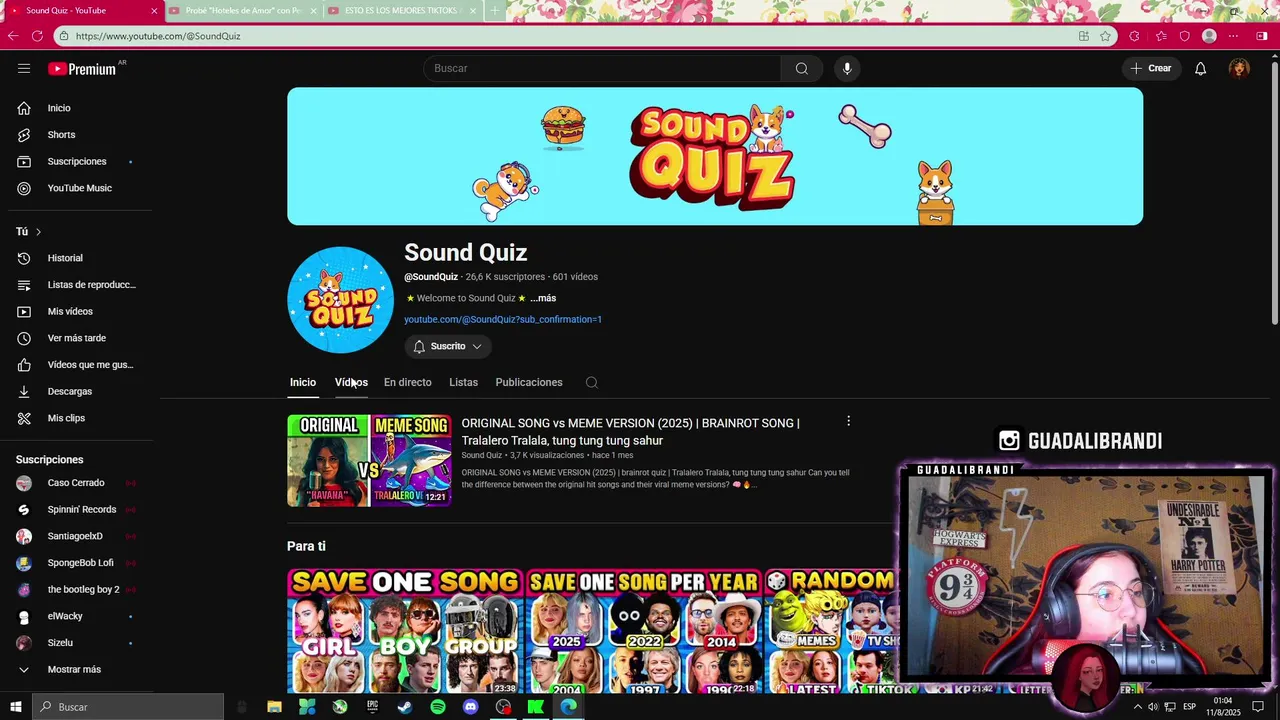Screen dimensions: 1280x720
Task: Open SantiagoelxD subscription channel
Action: (x=76, y=536)
